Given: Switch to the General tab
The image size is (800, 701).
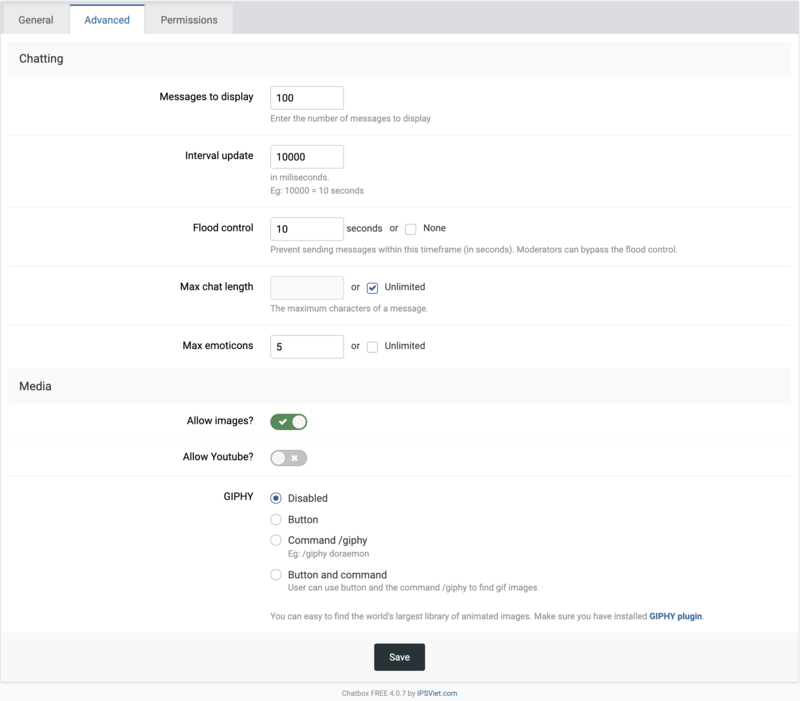Looking at the screenshot, I should coord(36,20).
